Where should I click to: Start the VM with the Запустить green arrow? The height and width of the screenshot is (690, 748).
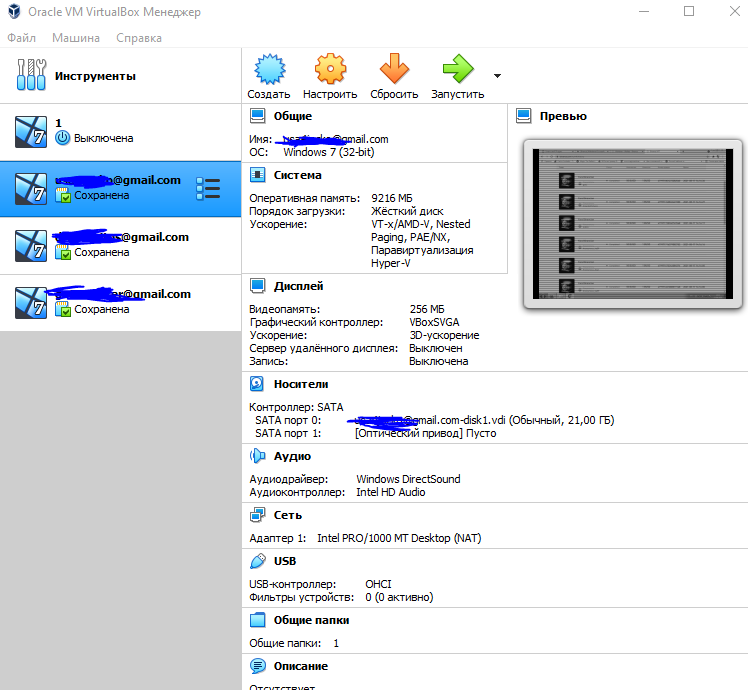tap(458, 69)
